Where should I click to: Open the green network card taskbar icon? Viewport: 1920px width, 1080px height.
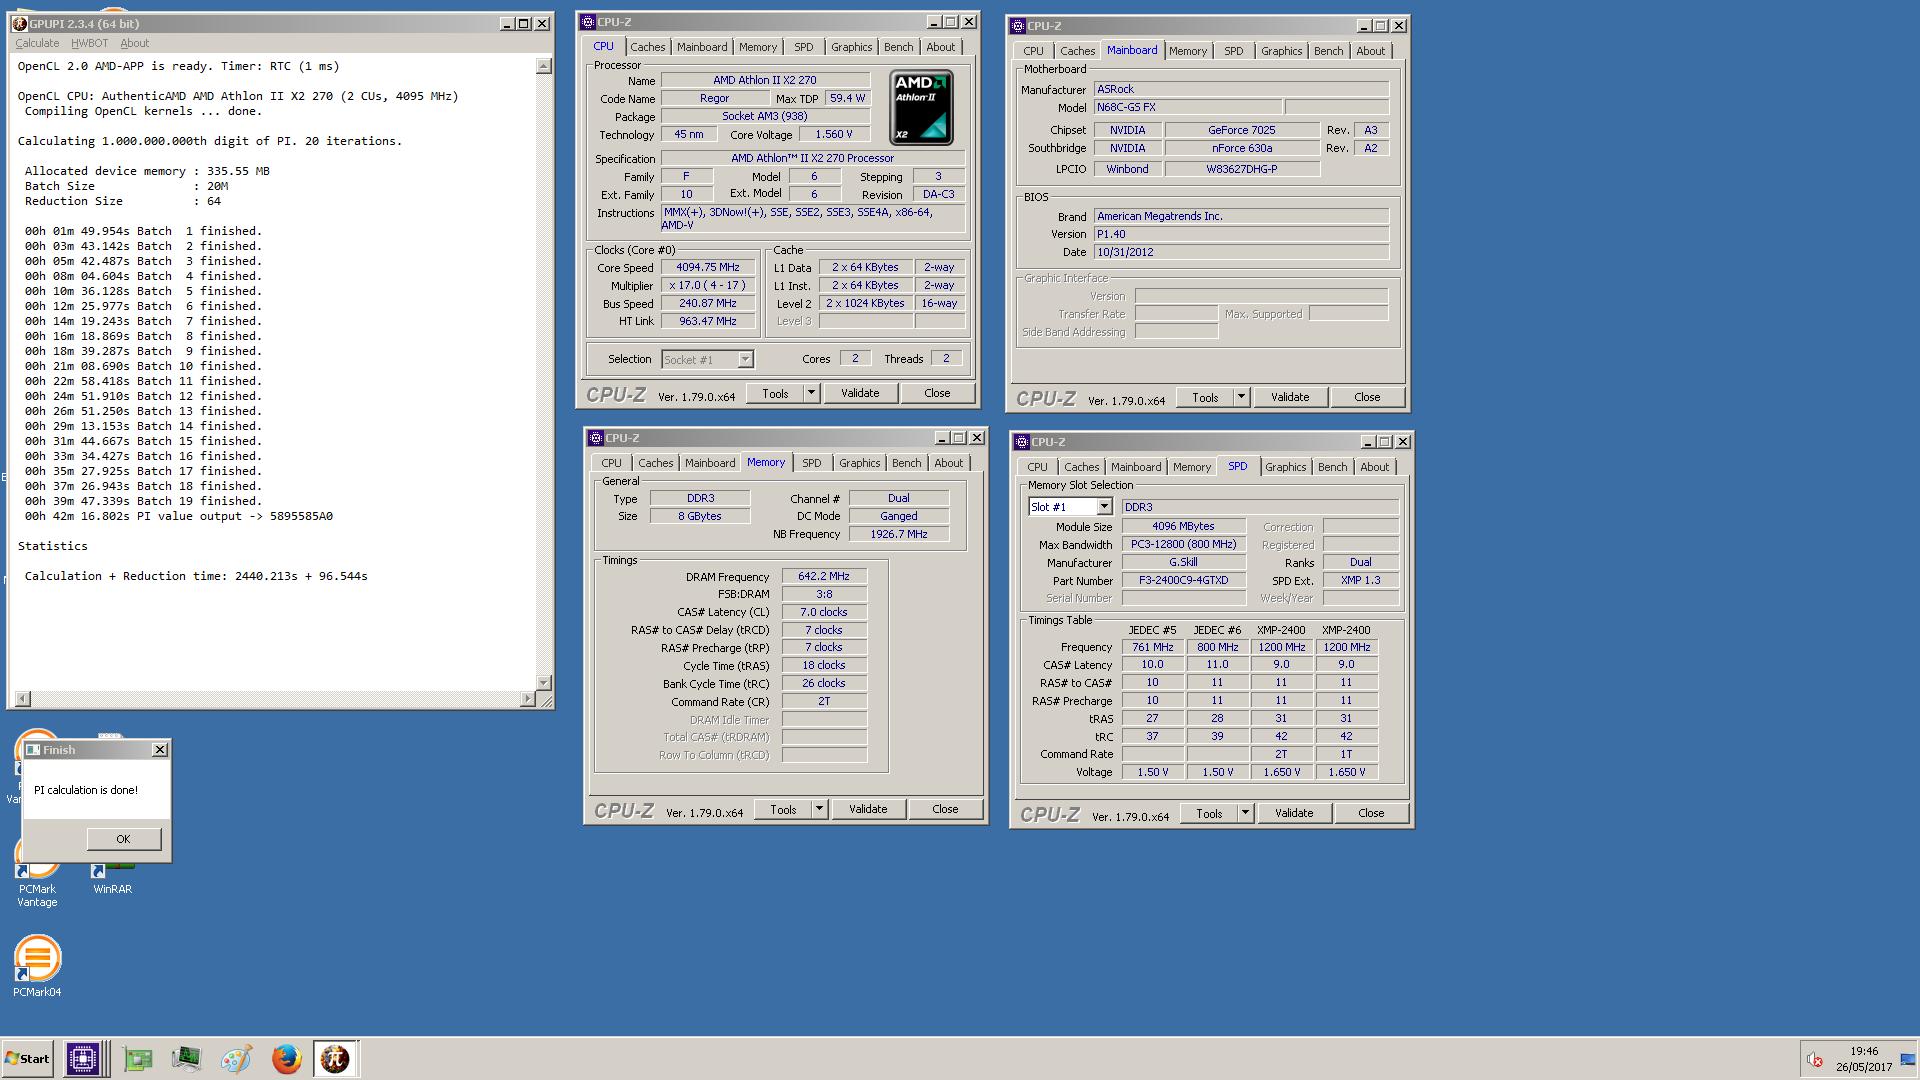tap(137, 1058)
